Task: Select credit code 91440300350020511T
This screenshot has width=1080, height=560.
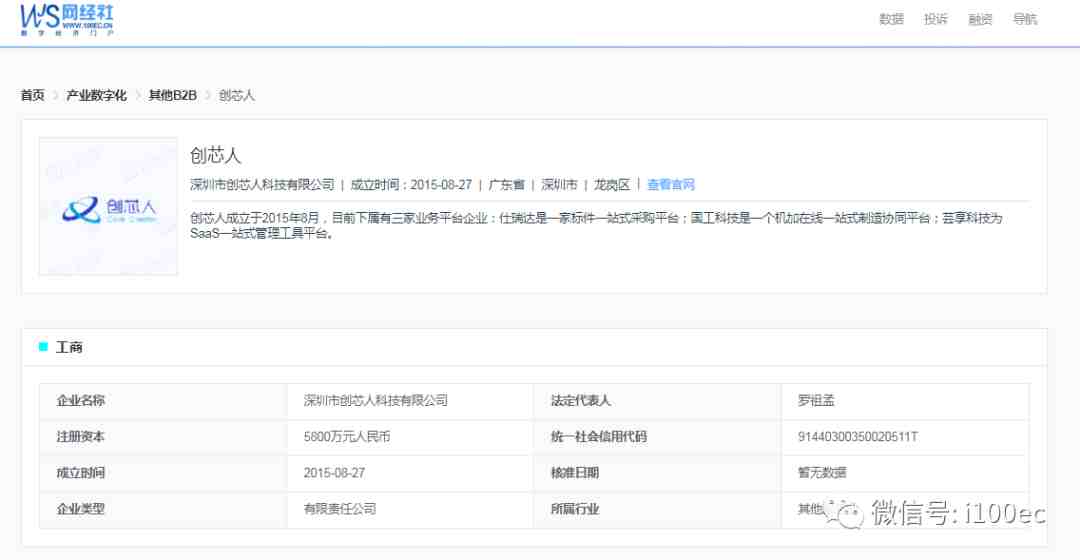Action: pos(858,437)
